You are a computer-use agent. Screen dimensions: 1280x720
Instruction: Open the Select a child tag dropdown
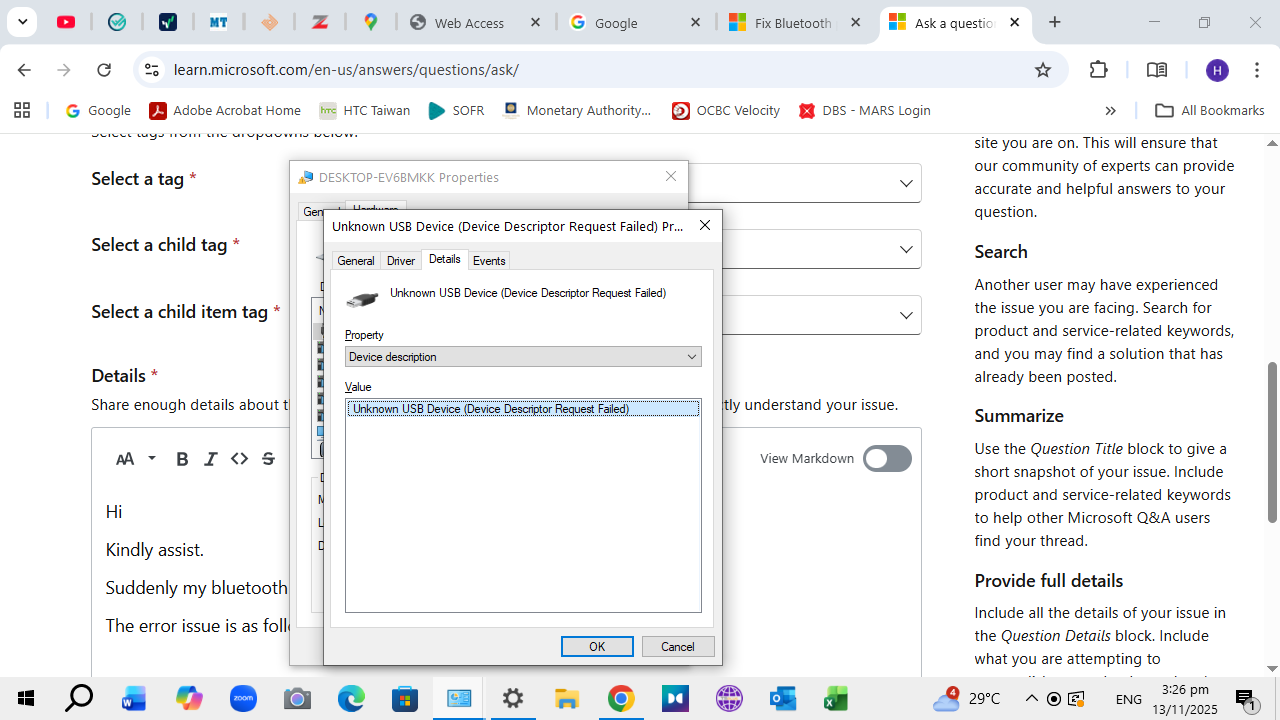click(x=905, y=249)
